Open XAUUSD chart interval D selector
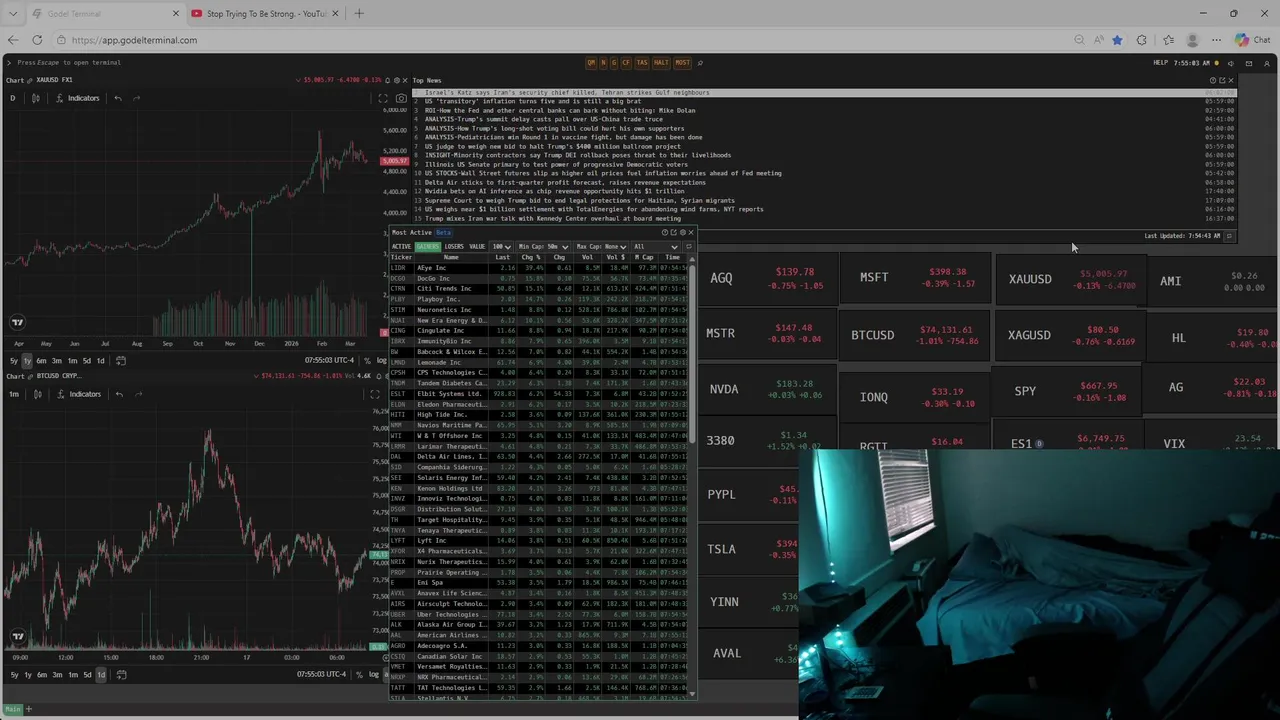Viewport: 1280px width, 720px height. click(13, 98)
